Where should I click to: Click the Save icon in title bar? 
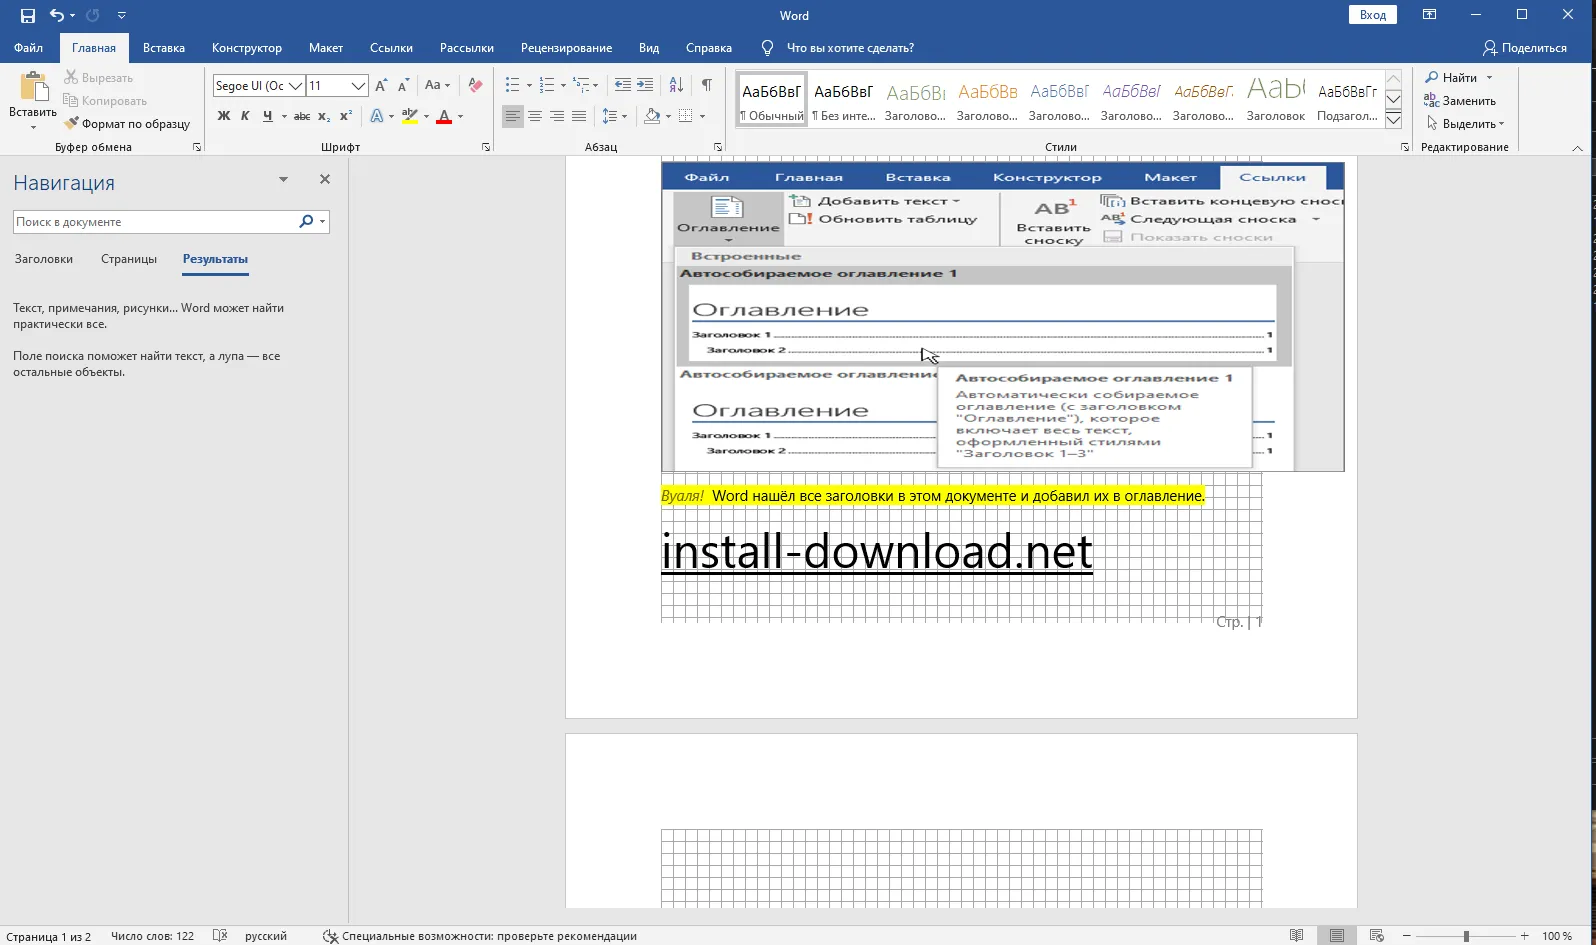pyautogui.click(x=27, y=15)
